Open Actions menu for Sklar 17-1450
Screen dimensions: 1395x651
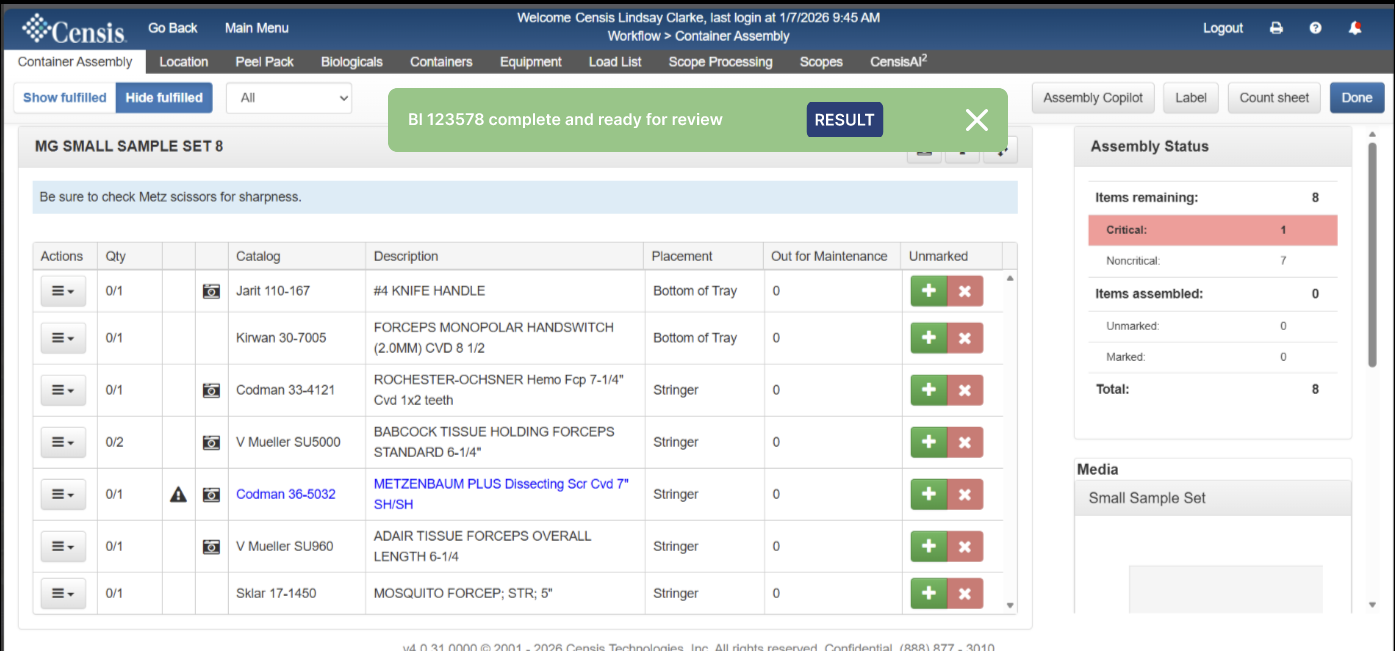63,593
